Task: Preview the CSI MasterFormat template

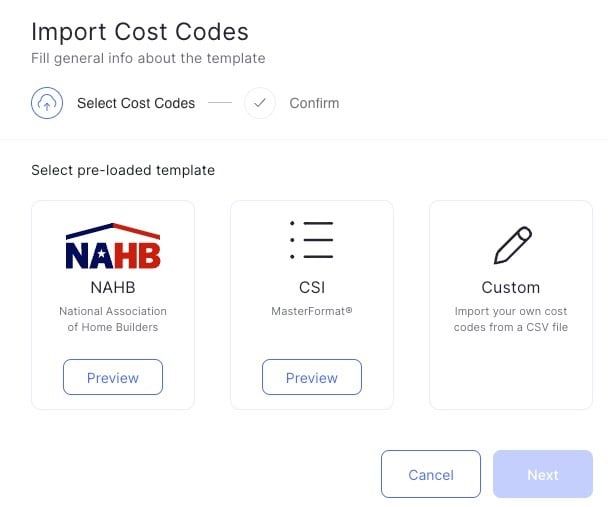Action: pos(312,377)
